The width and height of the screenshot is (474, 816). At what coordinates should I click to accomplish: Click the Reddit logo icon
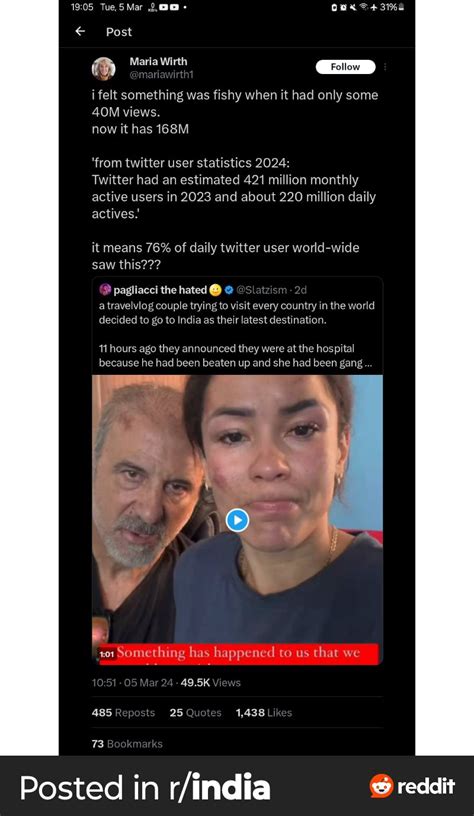click(x=381, y=786)
